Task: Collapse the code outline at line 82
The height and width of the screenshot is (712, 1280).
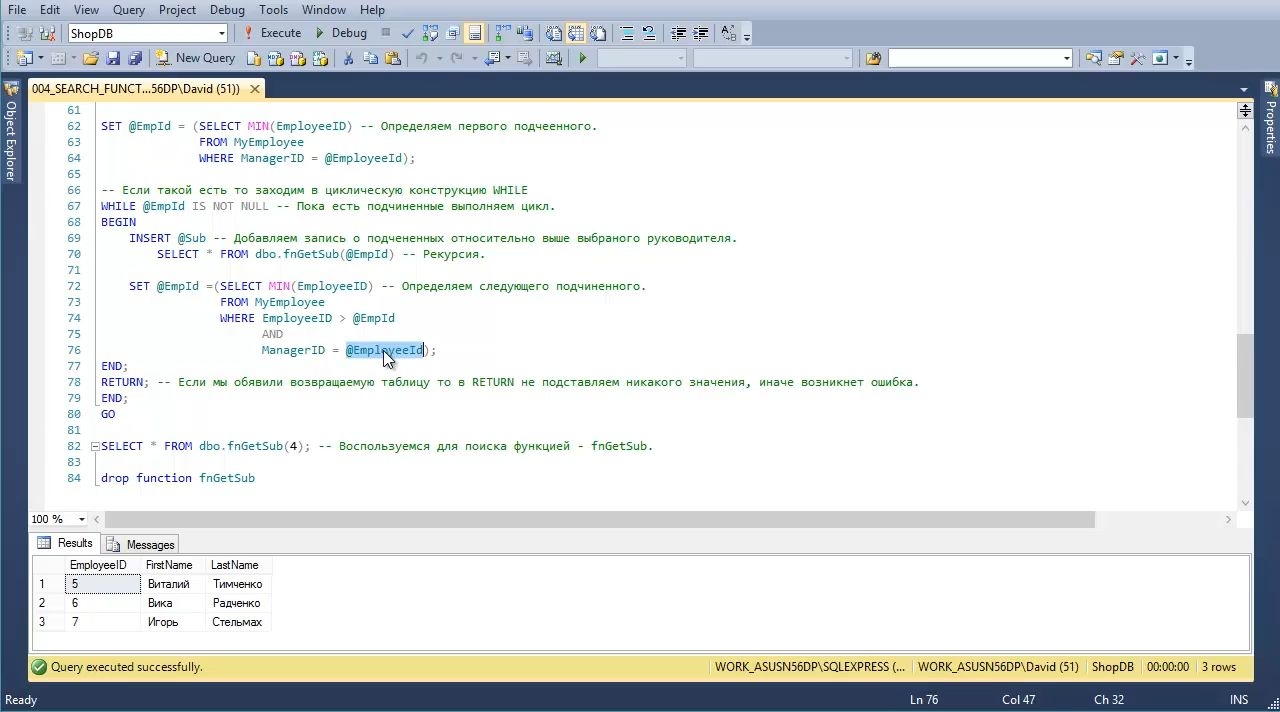Action: [x=95, y=446]
